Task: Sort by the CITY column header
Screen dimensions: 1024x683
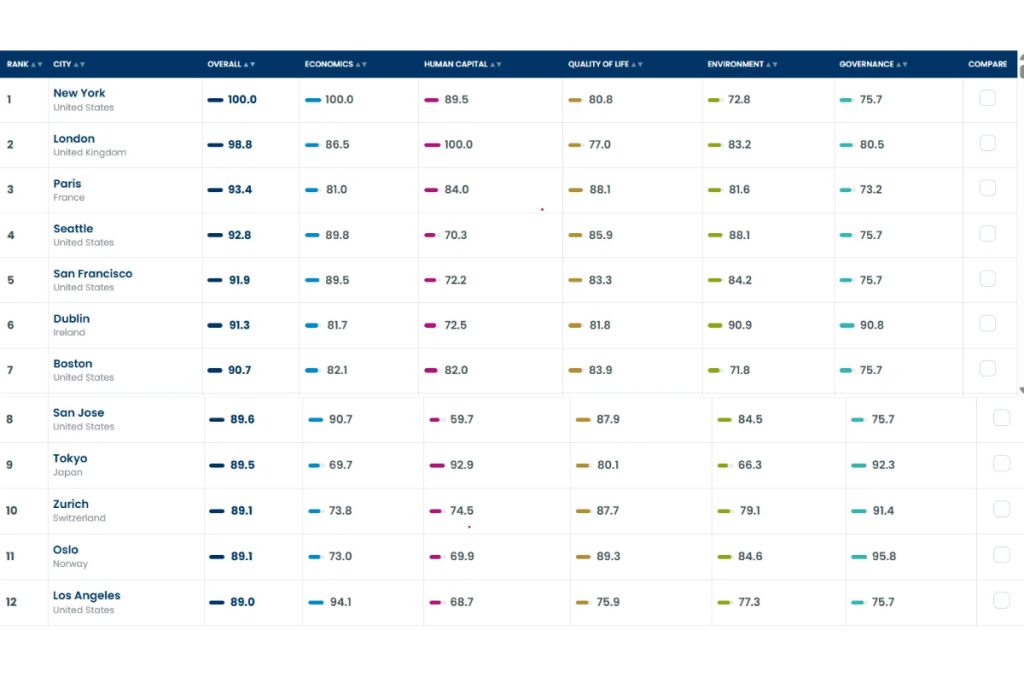Action: (69, 64)
